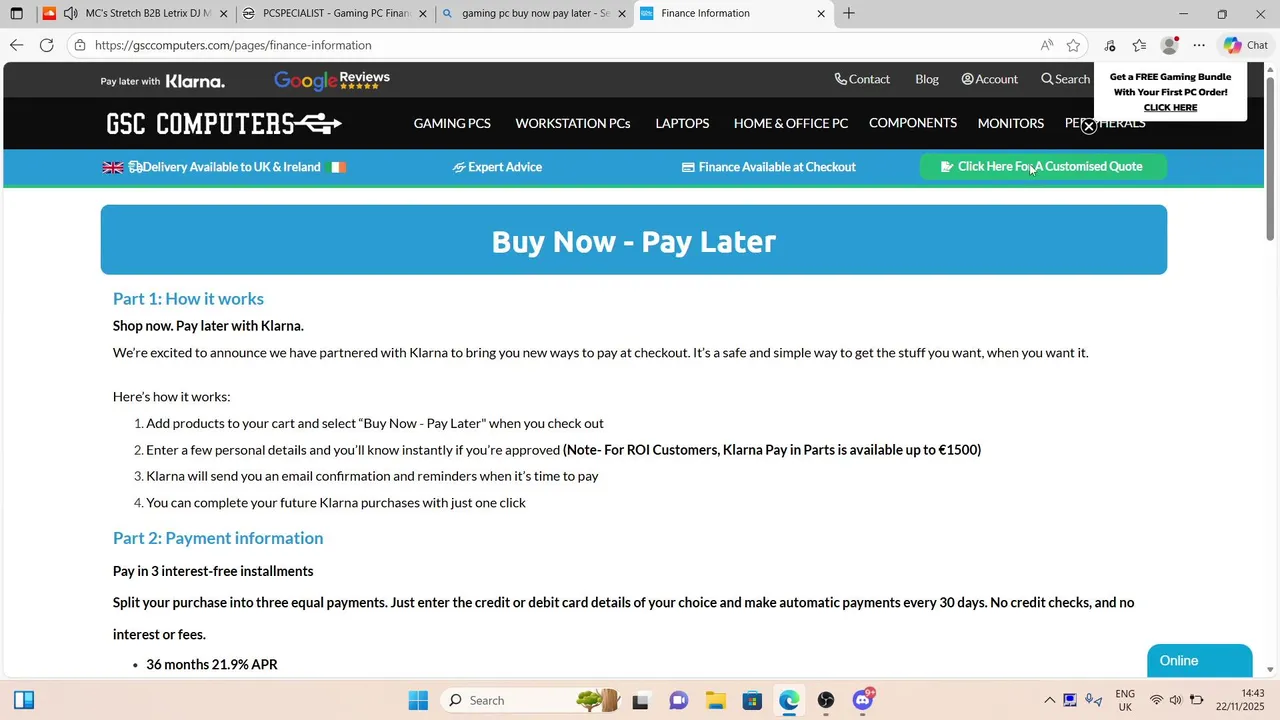Click the 36 months 21.9% APR text
The height and width of the screenshot is (720, 1280).
212,664
